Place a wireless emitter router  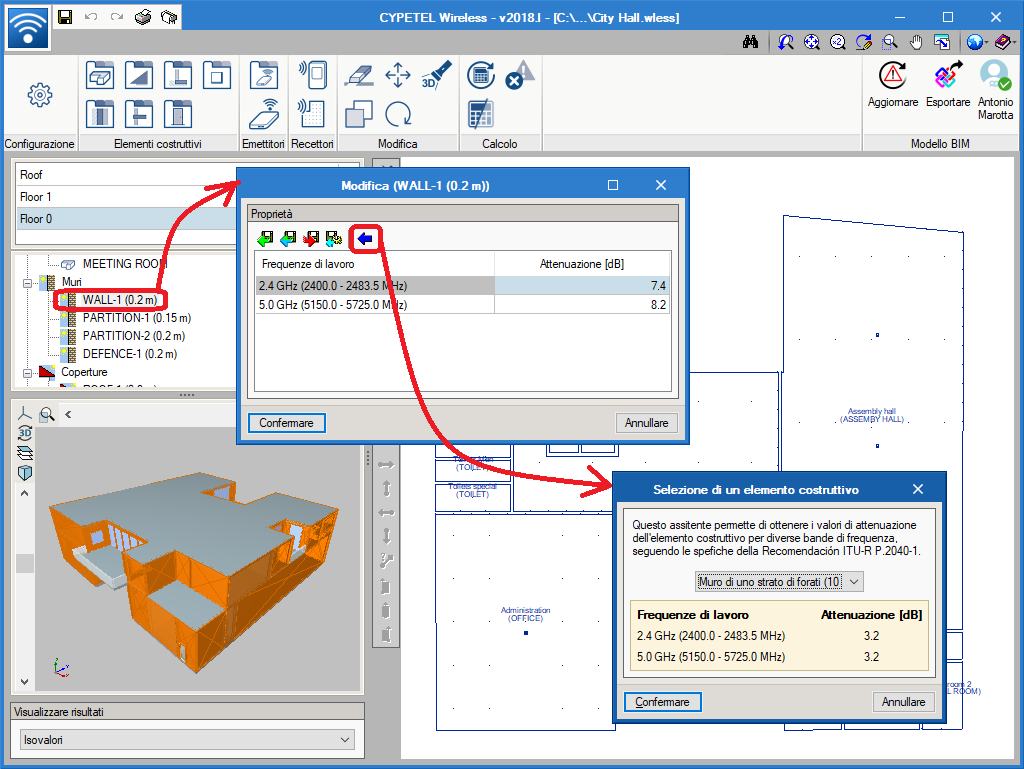click(264, 114)
